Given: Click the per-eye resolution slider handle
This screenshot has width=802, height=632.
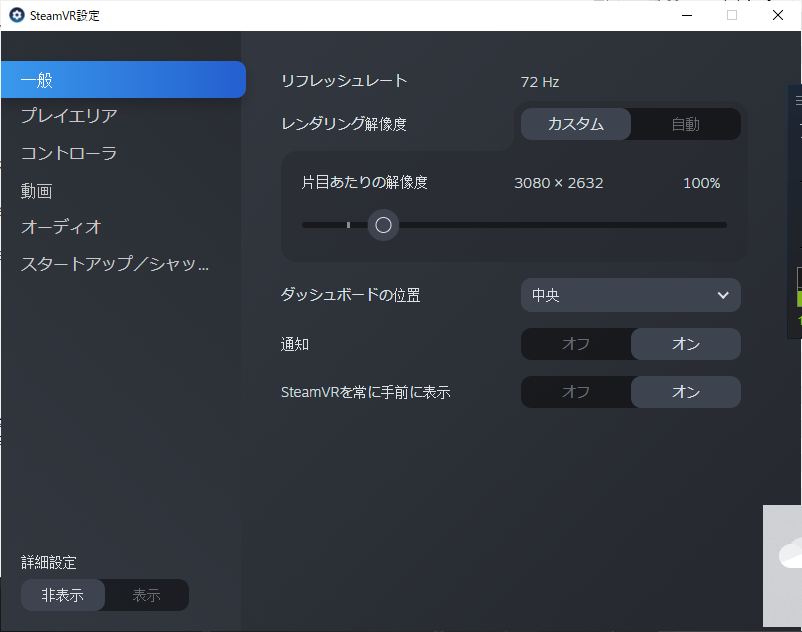Looking at the screenshot, I should 383,225.
